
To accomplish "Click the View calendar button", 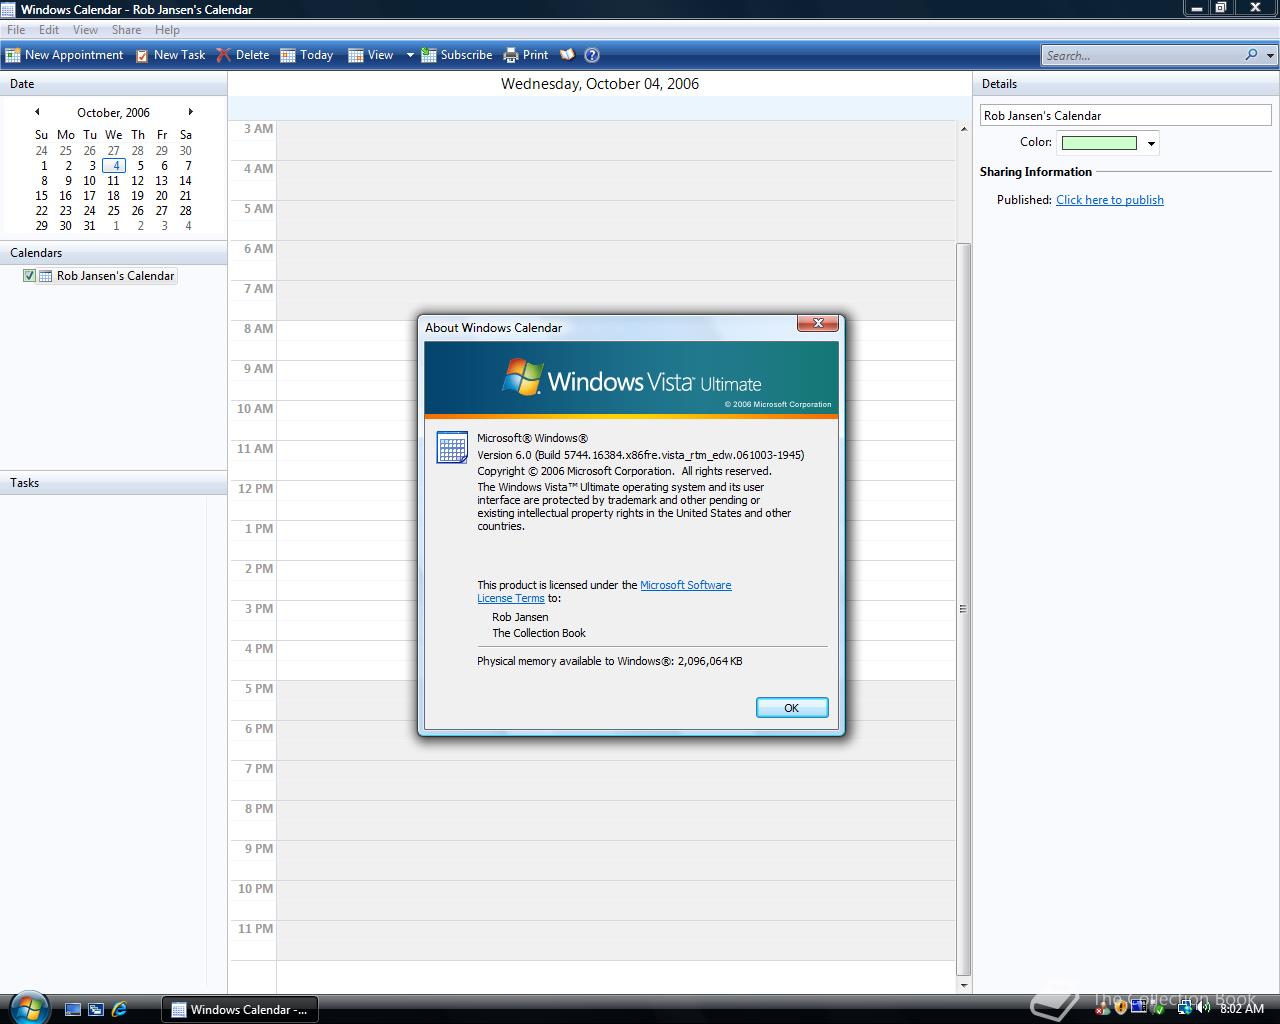I will 370,55.
